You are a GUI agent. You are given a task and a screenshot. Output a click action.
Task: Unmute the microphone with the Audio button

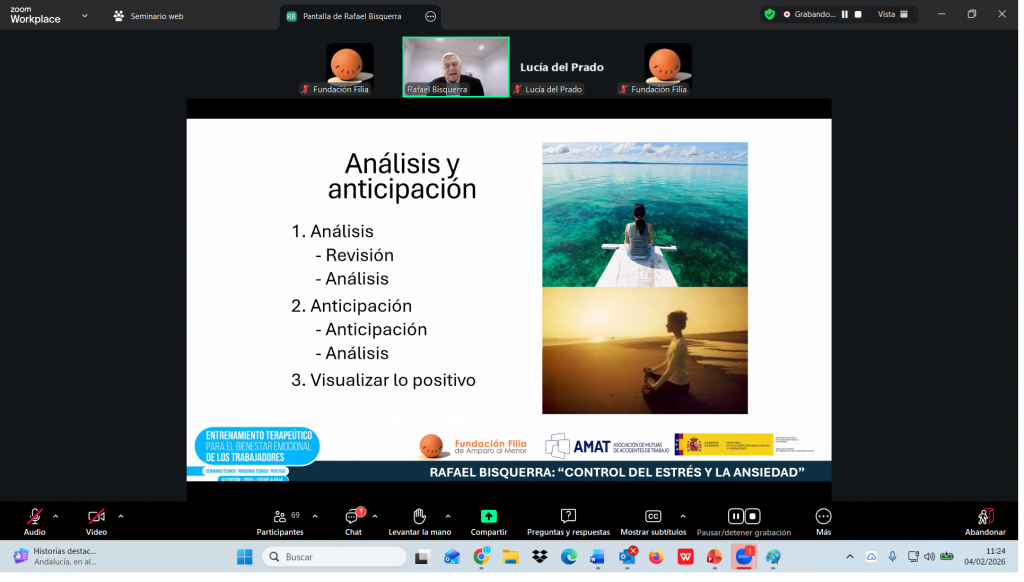[x=35, y=517]
